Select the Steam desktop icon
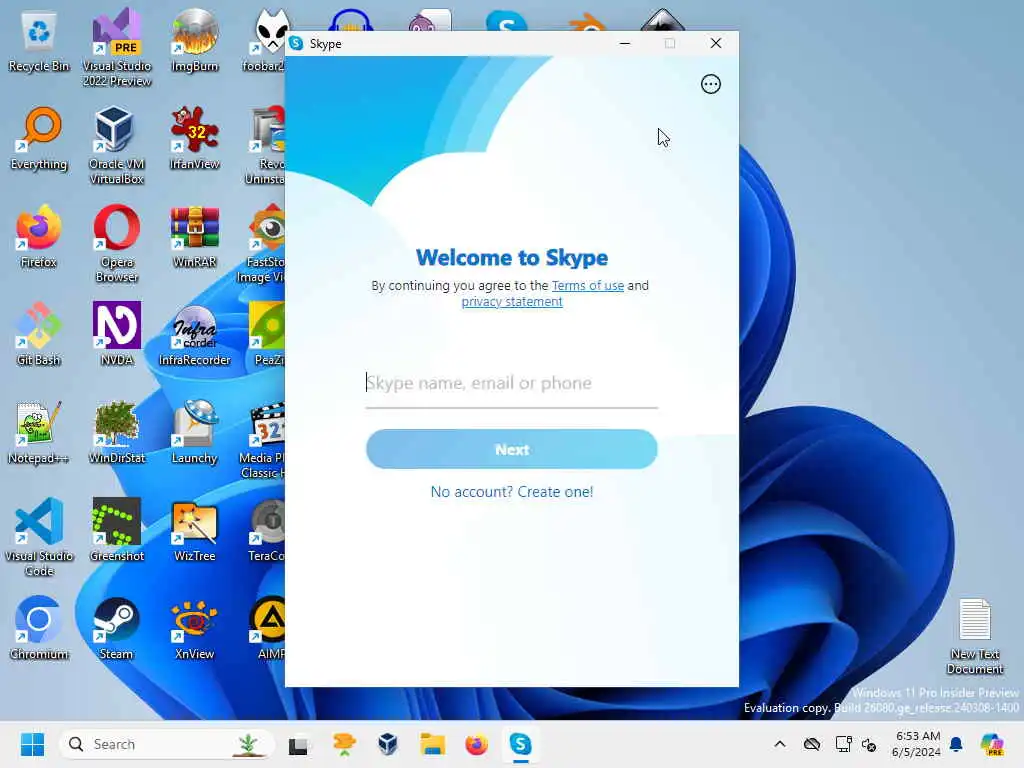 (x=117, y=629)
